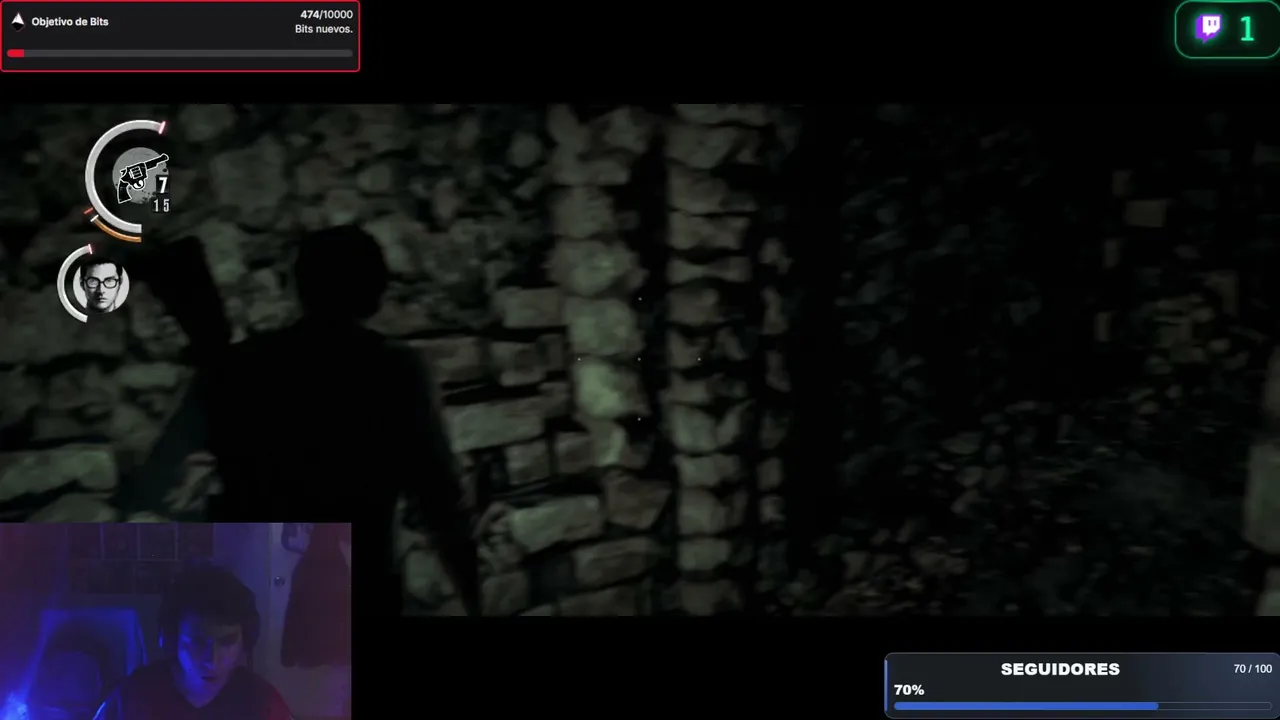Click the Seguidores progress bar
The width and height of the screenshot is (1280, 720).
pyautogui.click(x=1083, y=706)
